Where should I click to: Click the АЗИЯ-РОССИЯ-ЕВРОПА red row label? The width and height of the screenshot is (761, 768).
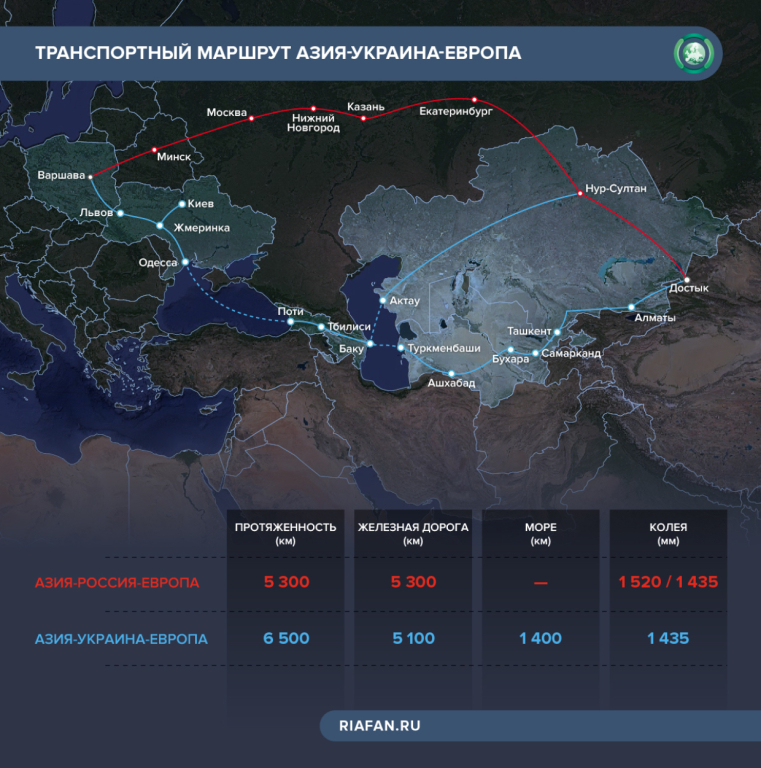coord(117,582)
